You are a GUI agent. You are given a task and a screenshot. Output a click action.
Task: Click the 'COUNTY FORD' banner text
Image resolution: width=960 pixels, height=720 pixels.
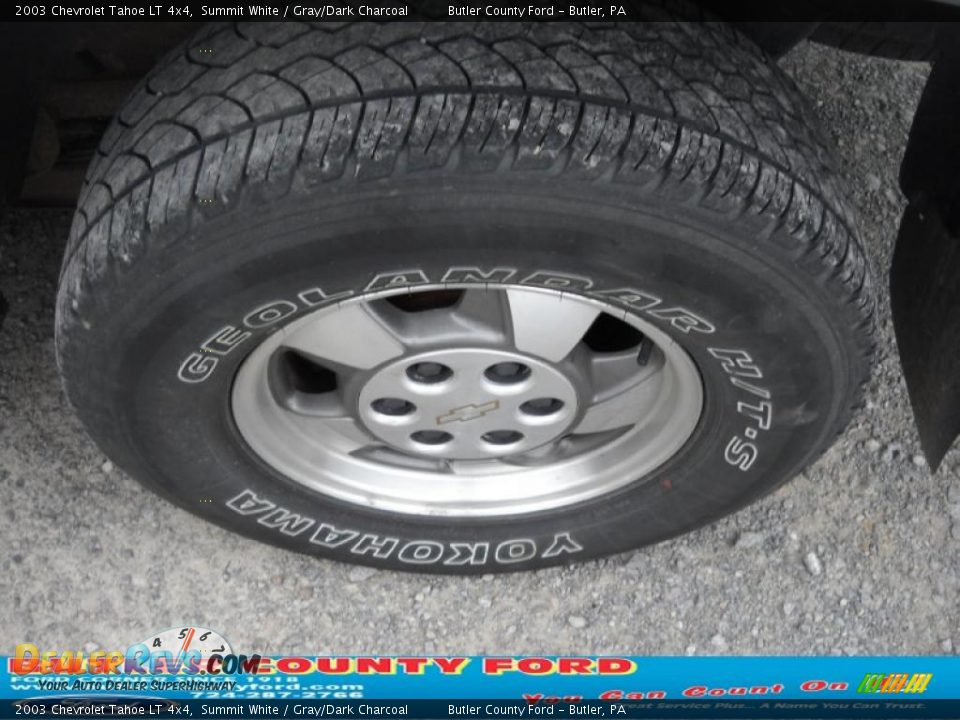[447, 666]
